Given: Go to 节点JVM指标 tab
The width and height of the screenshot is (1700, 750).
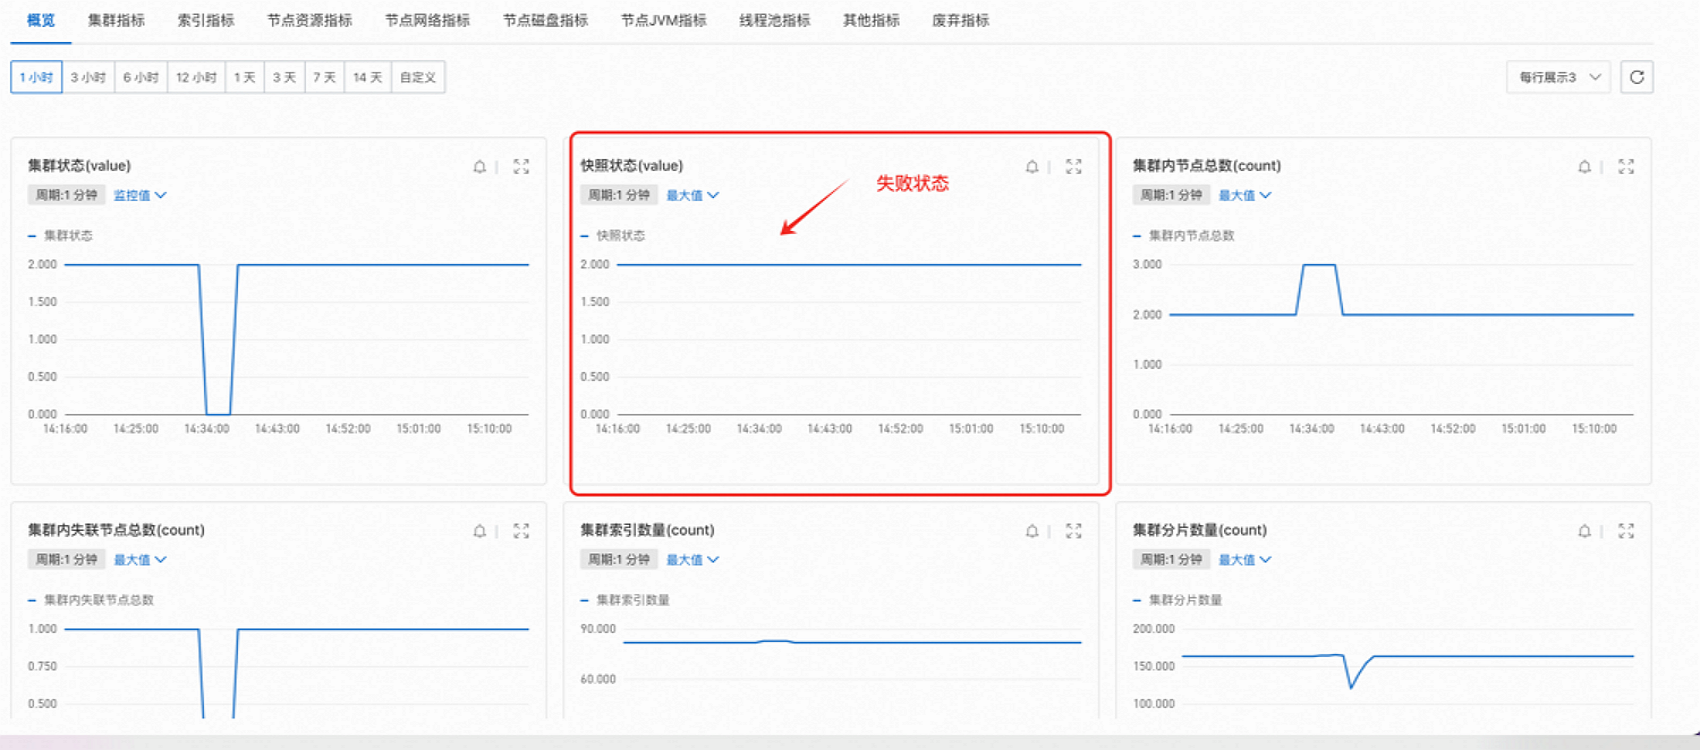Looking at the screenshot, I should (x=664, y=20).
